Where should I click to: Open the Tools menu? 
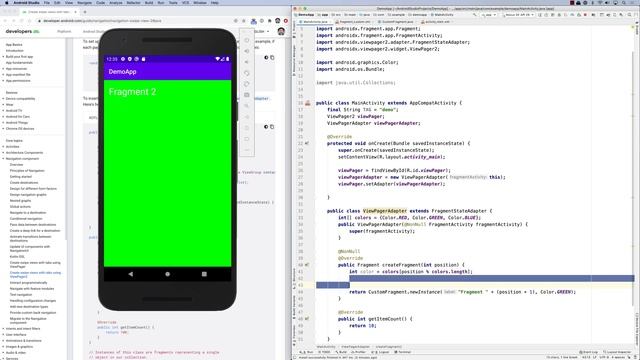click(173, 2)
